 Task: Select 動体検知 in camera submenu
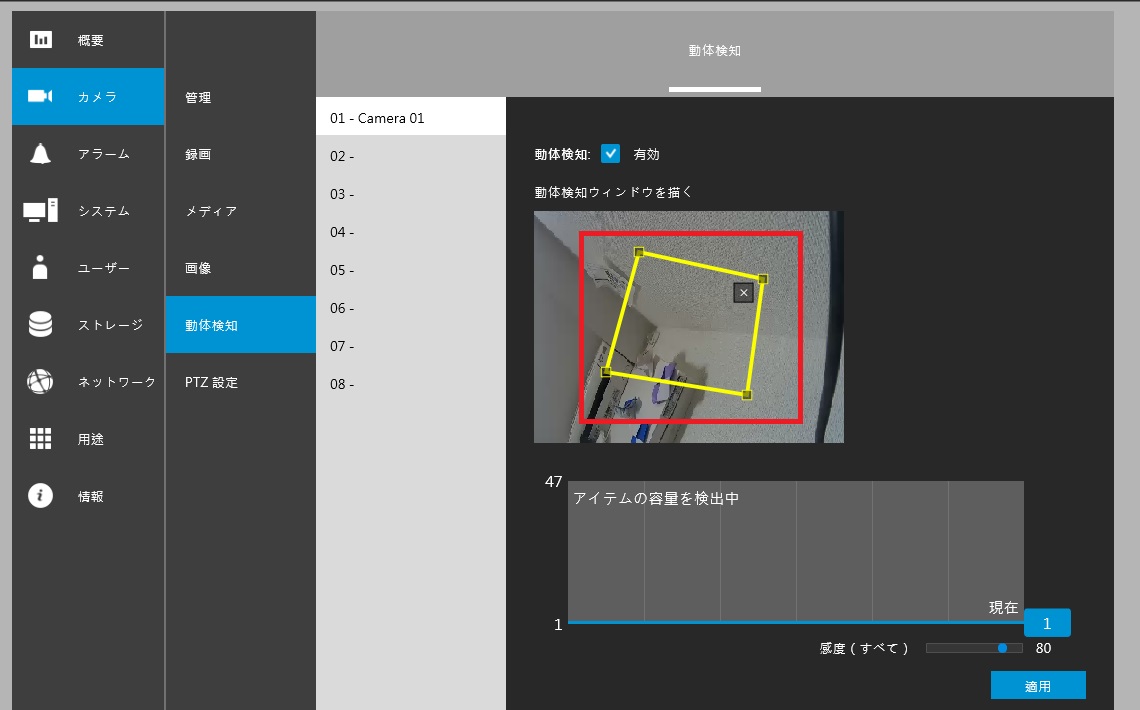pos(241,325)
